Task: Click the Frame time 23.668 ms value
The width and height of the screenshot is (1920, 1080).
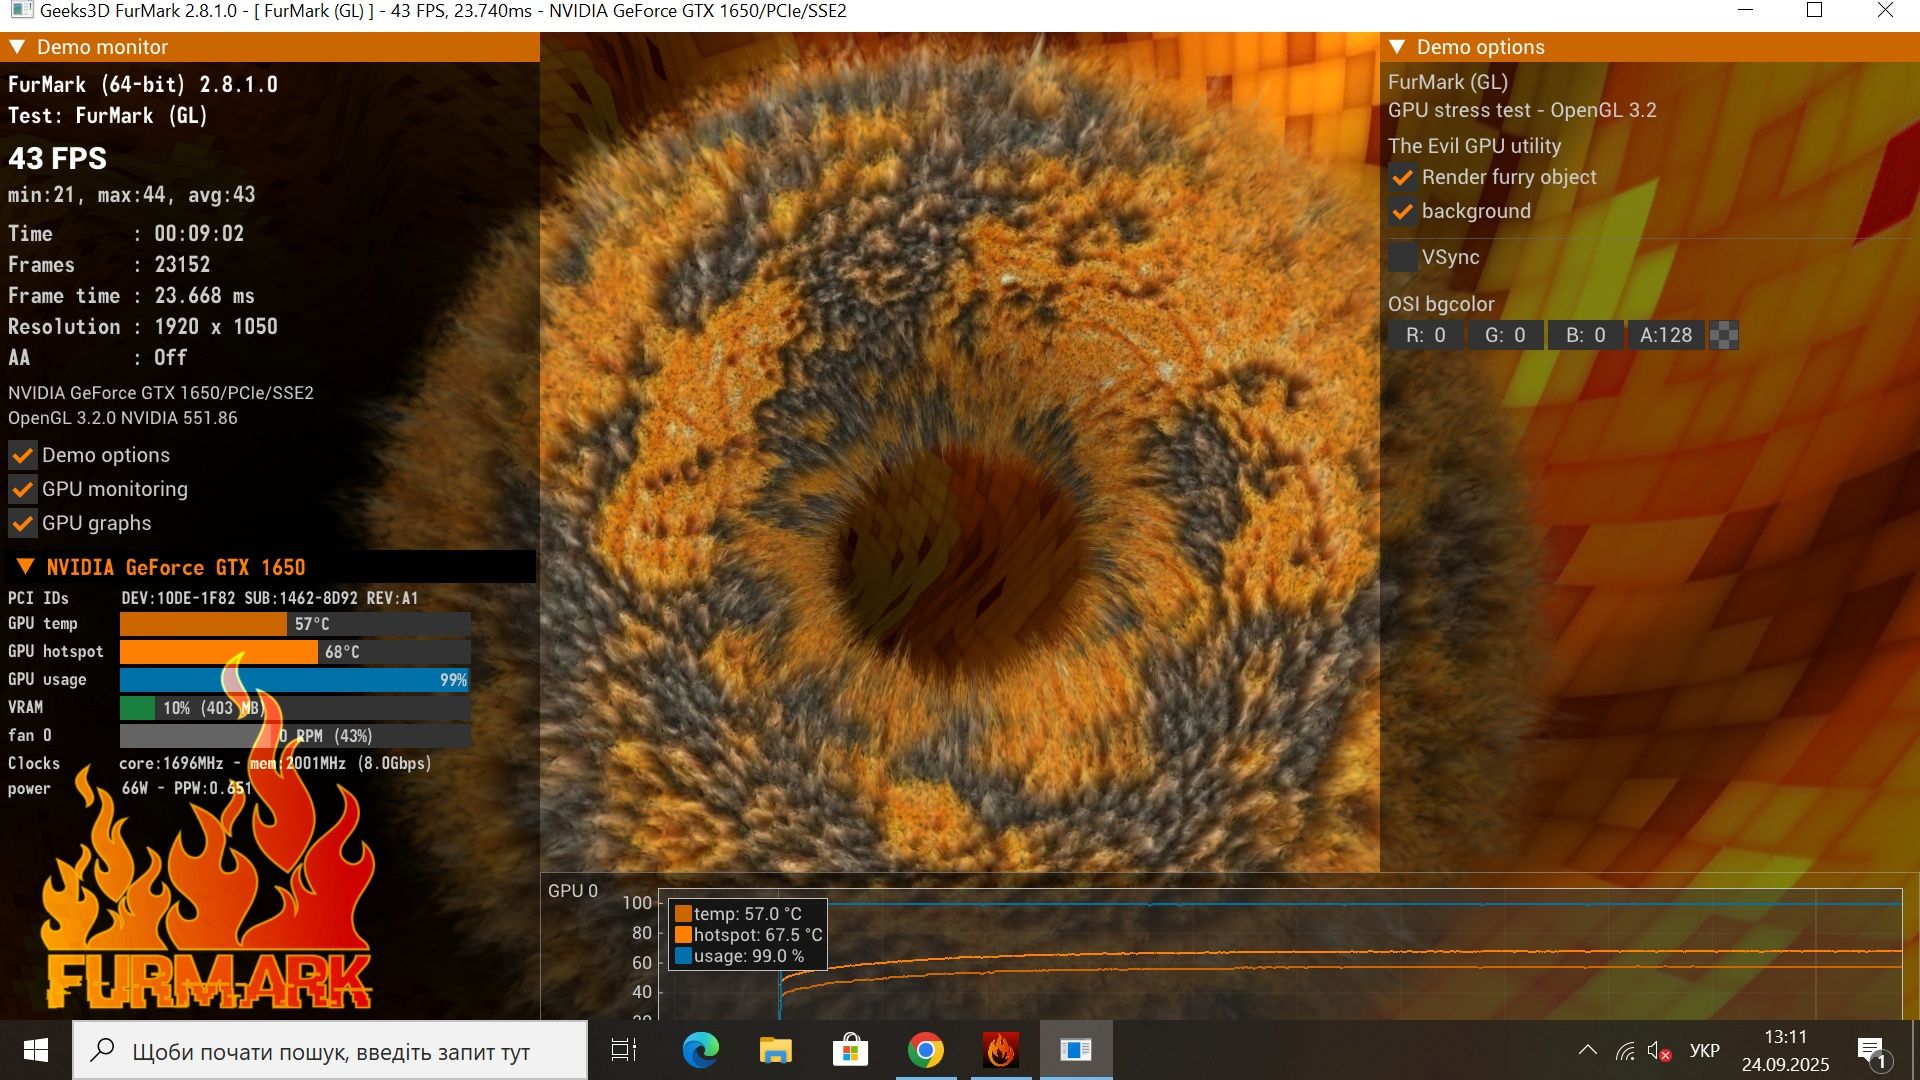Action: coord(204,296)
